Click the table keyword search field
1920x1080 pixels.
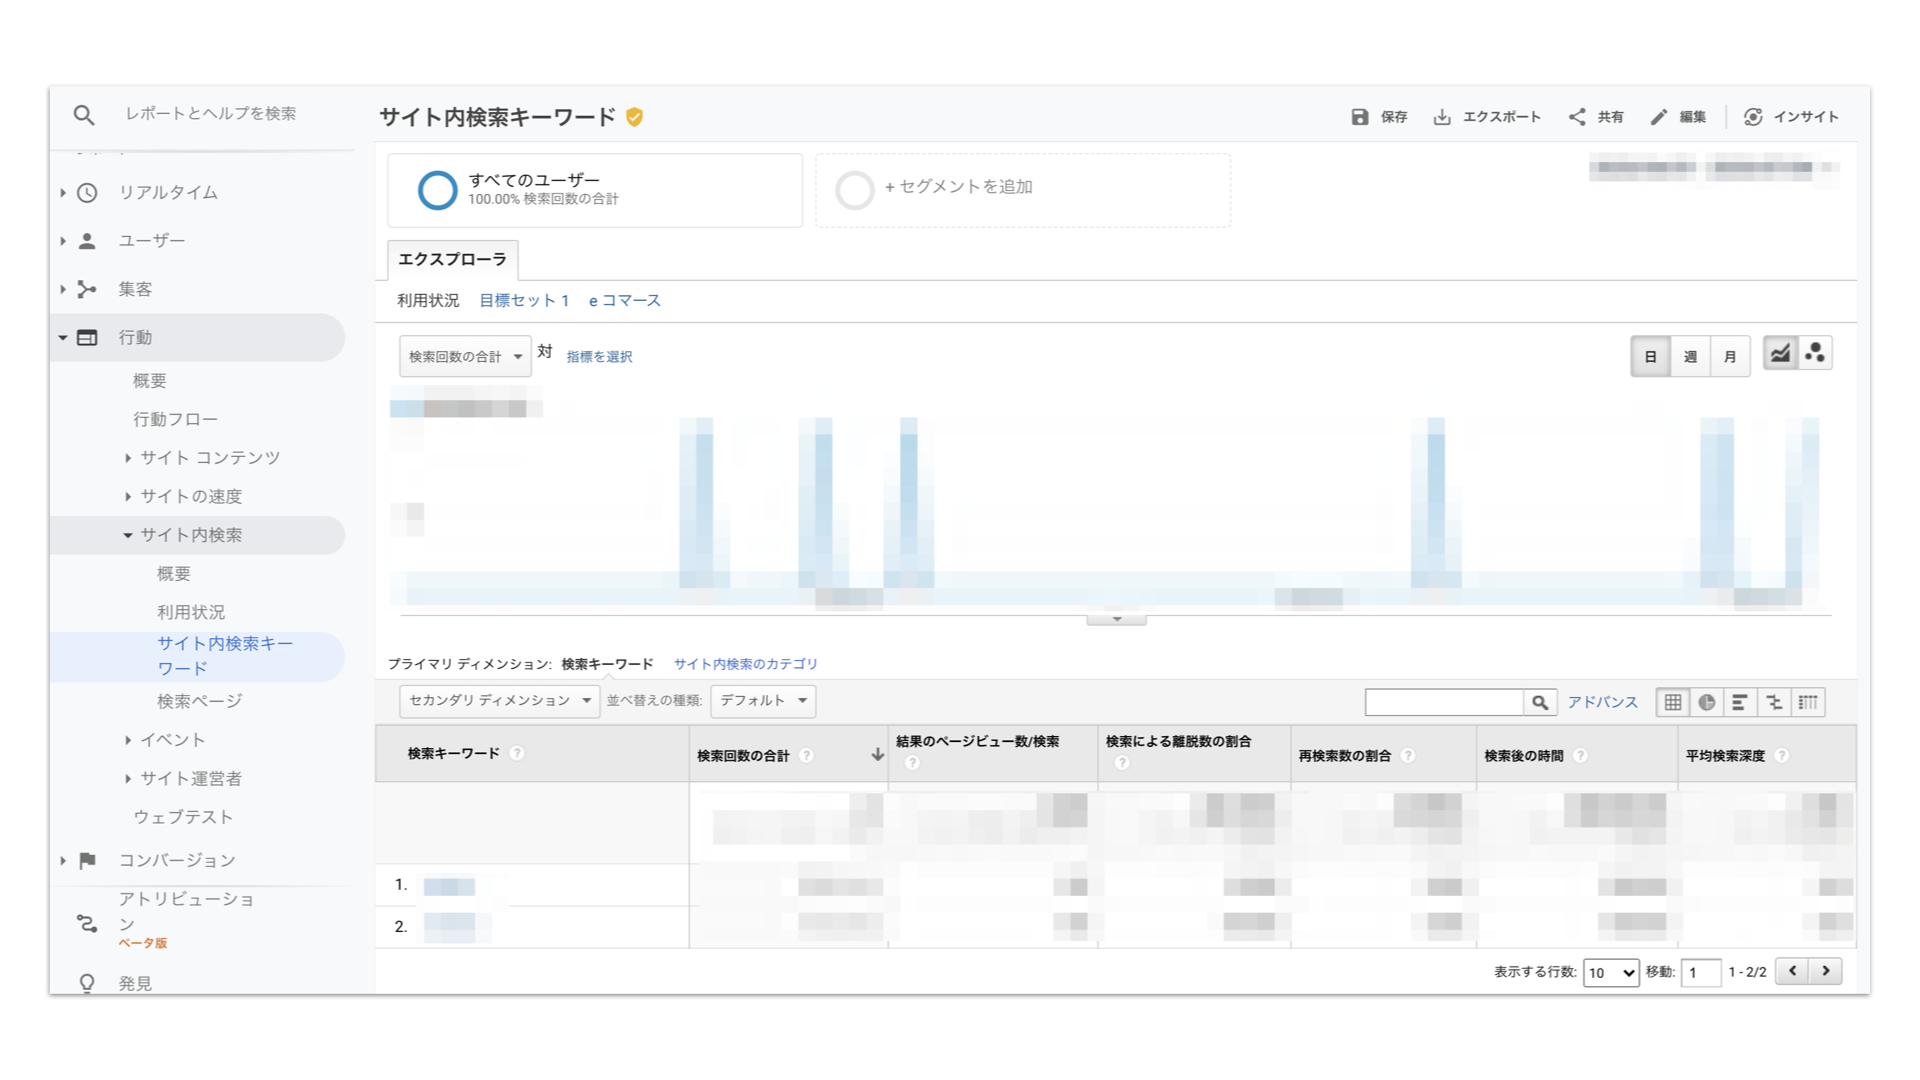(x=1445, y=703)
